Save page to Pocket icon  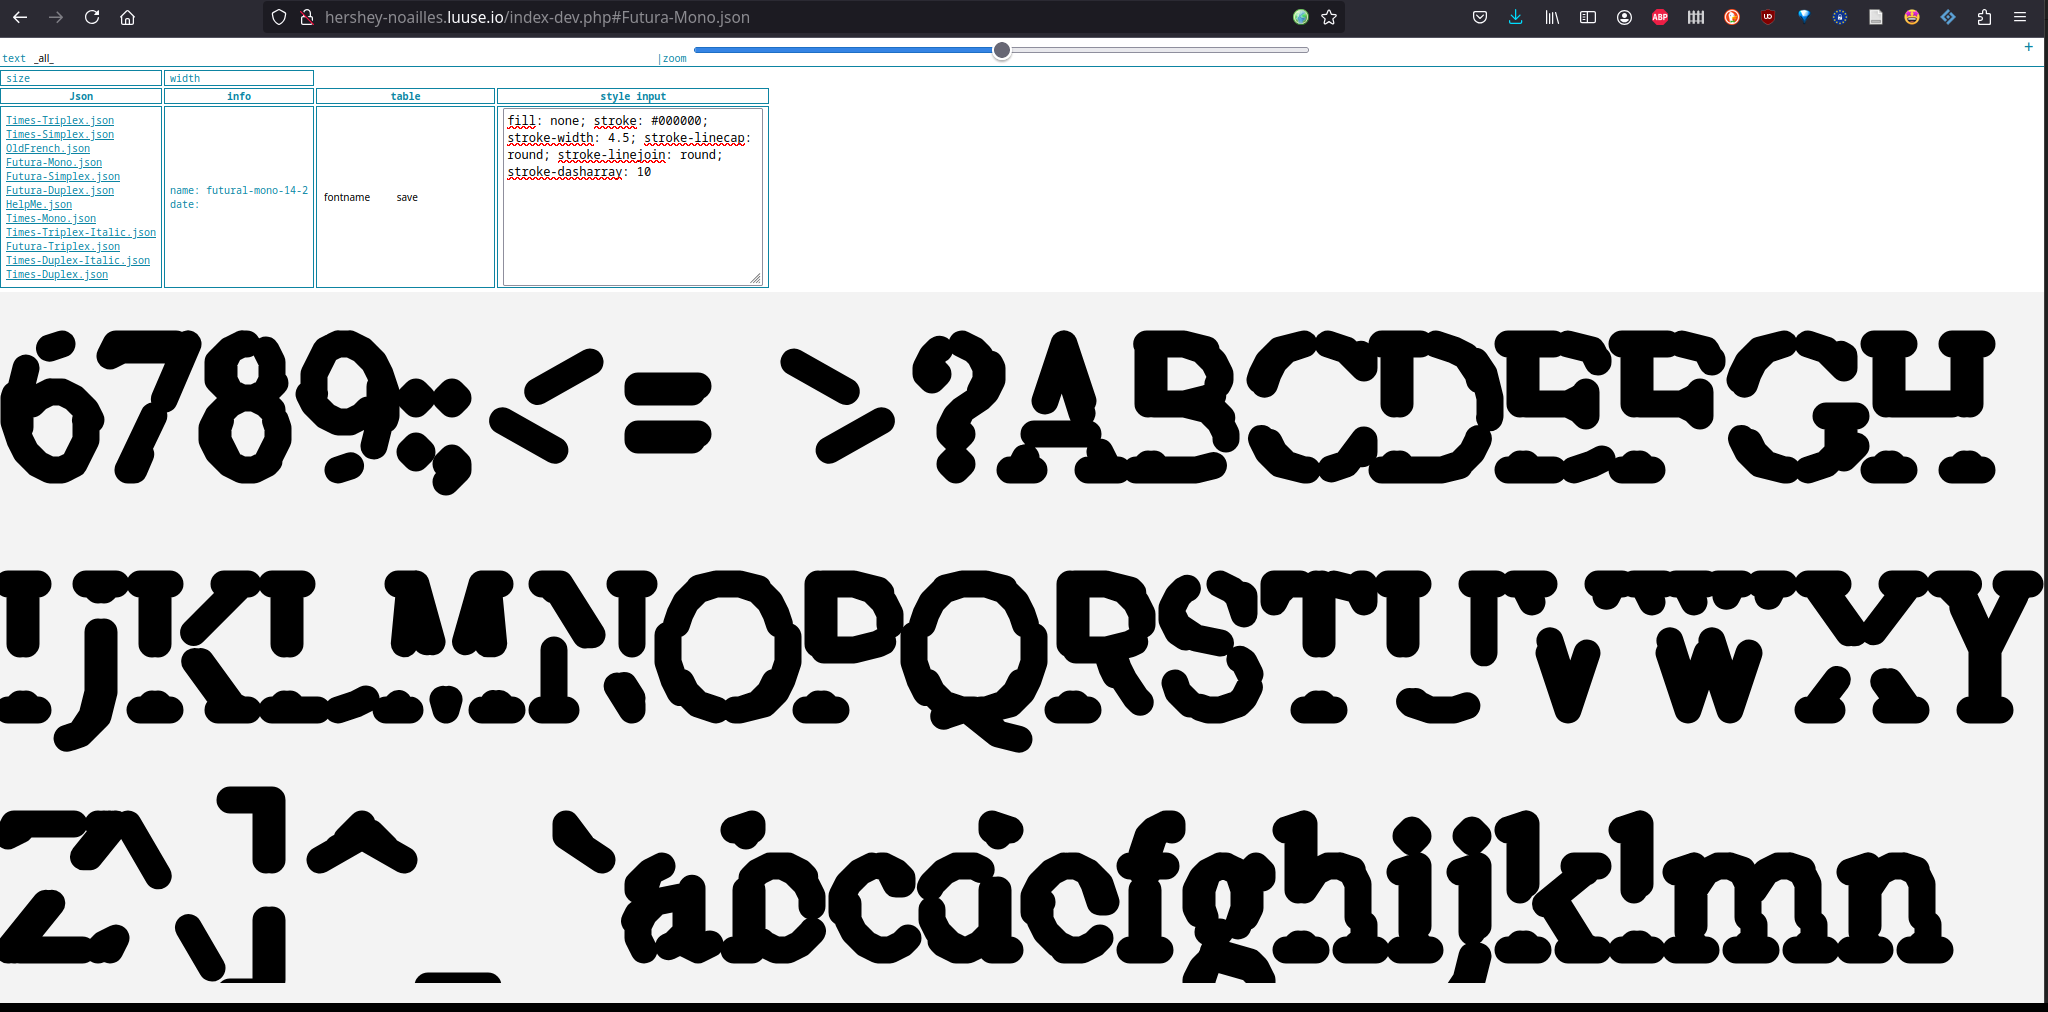pos(1480,17)
